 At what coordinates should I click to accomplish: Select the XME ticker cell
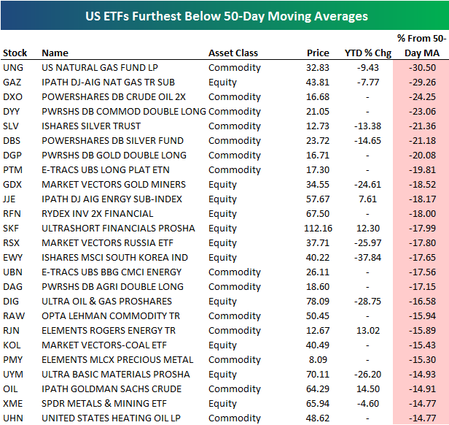[x=13, y=404]
